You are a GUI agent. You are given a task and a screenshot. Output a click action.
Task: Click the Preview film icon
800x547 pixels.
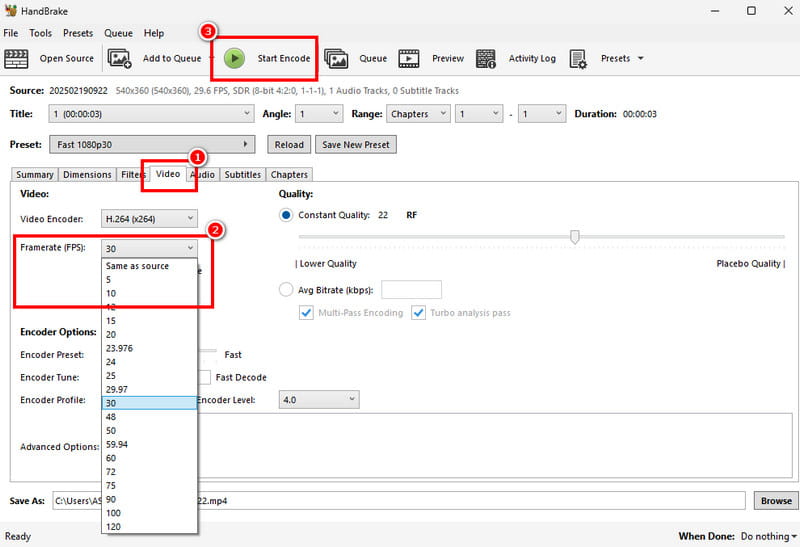click(409, 59)
